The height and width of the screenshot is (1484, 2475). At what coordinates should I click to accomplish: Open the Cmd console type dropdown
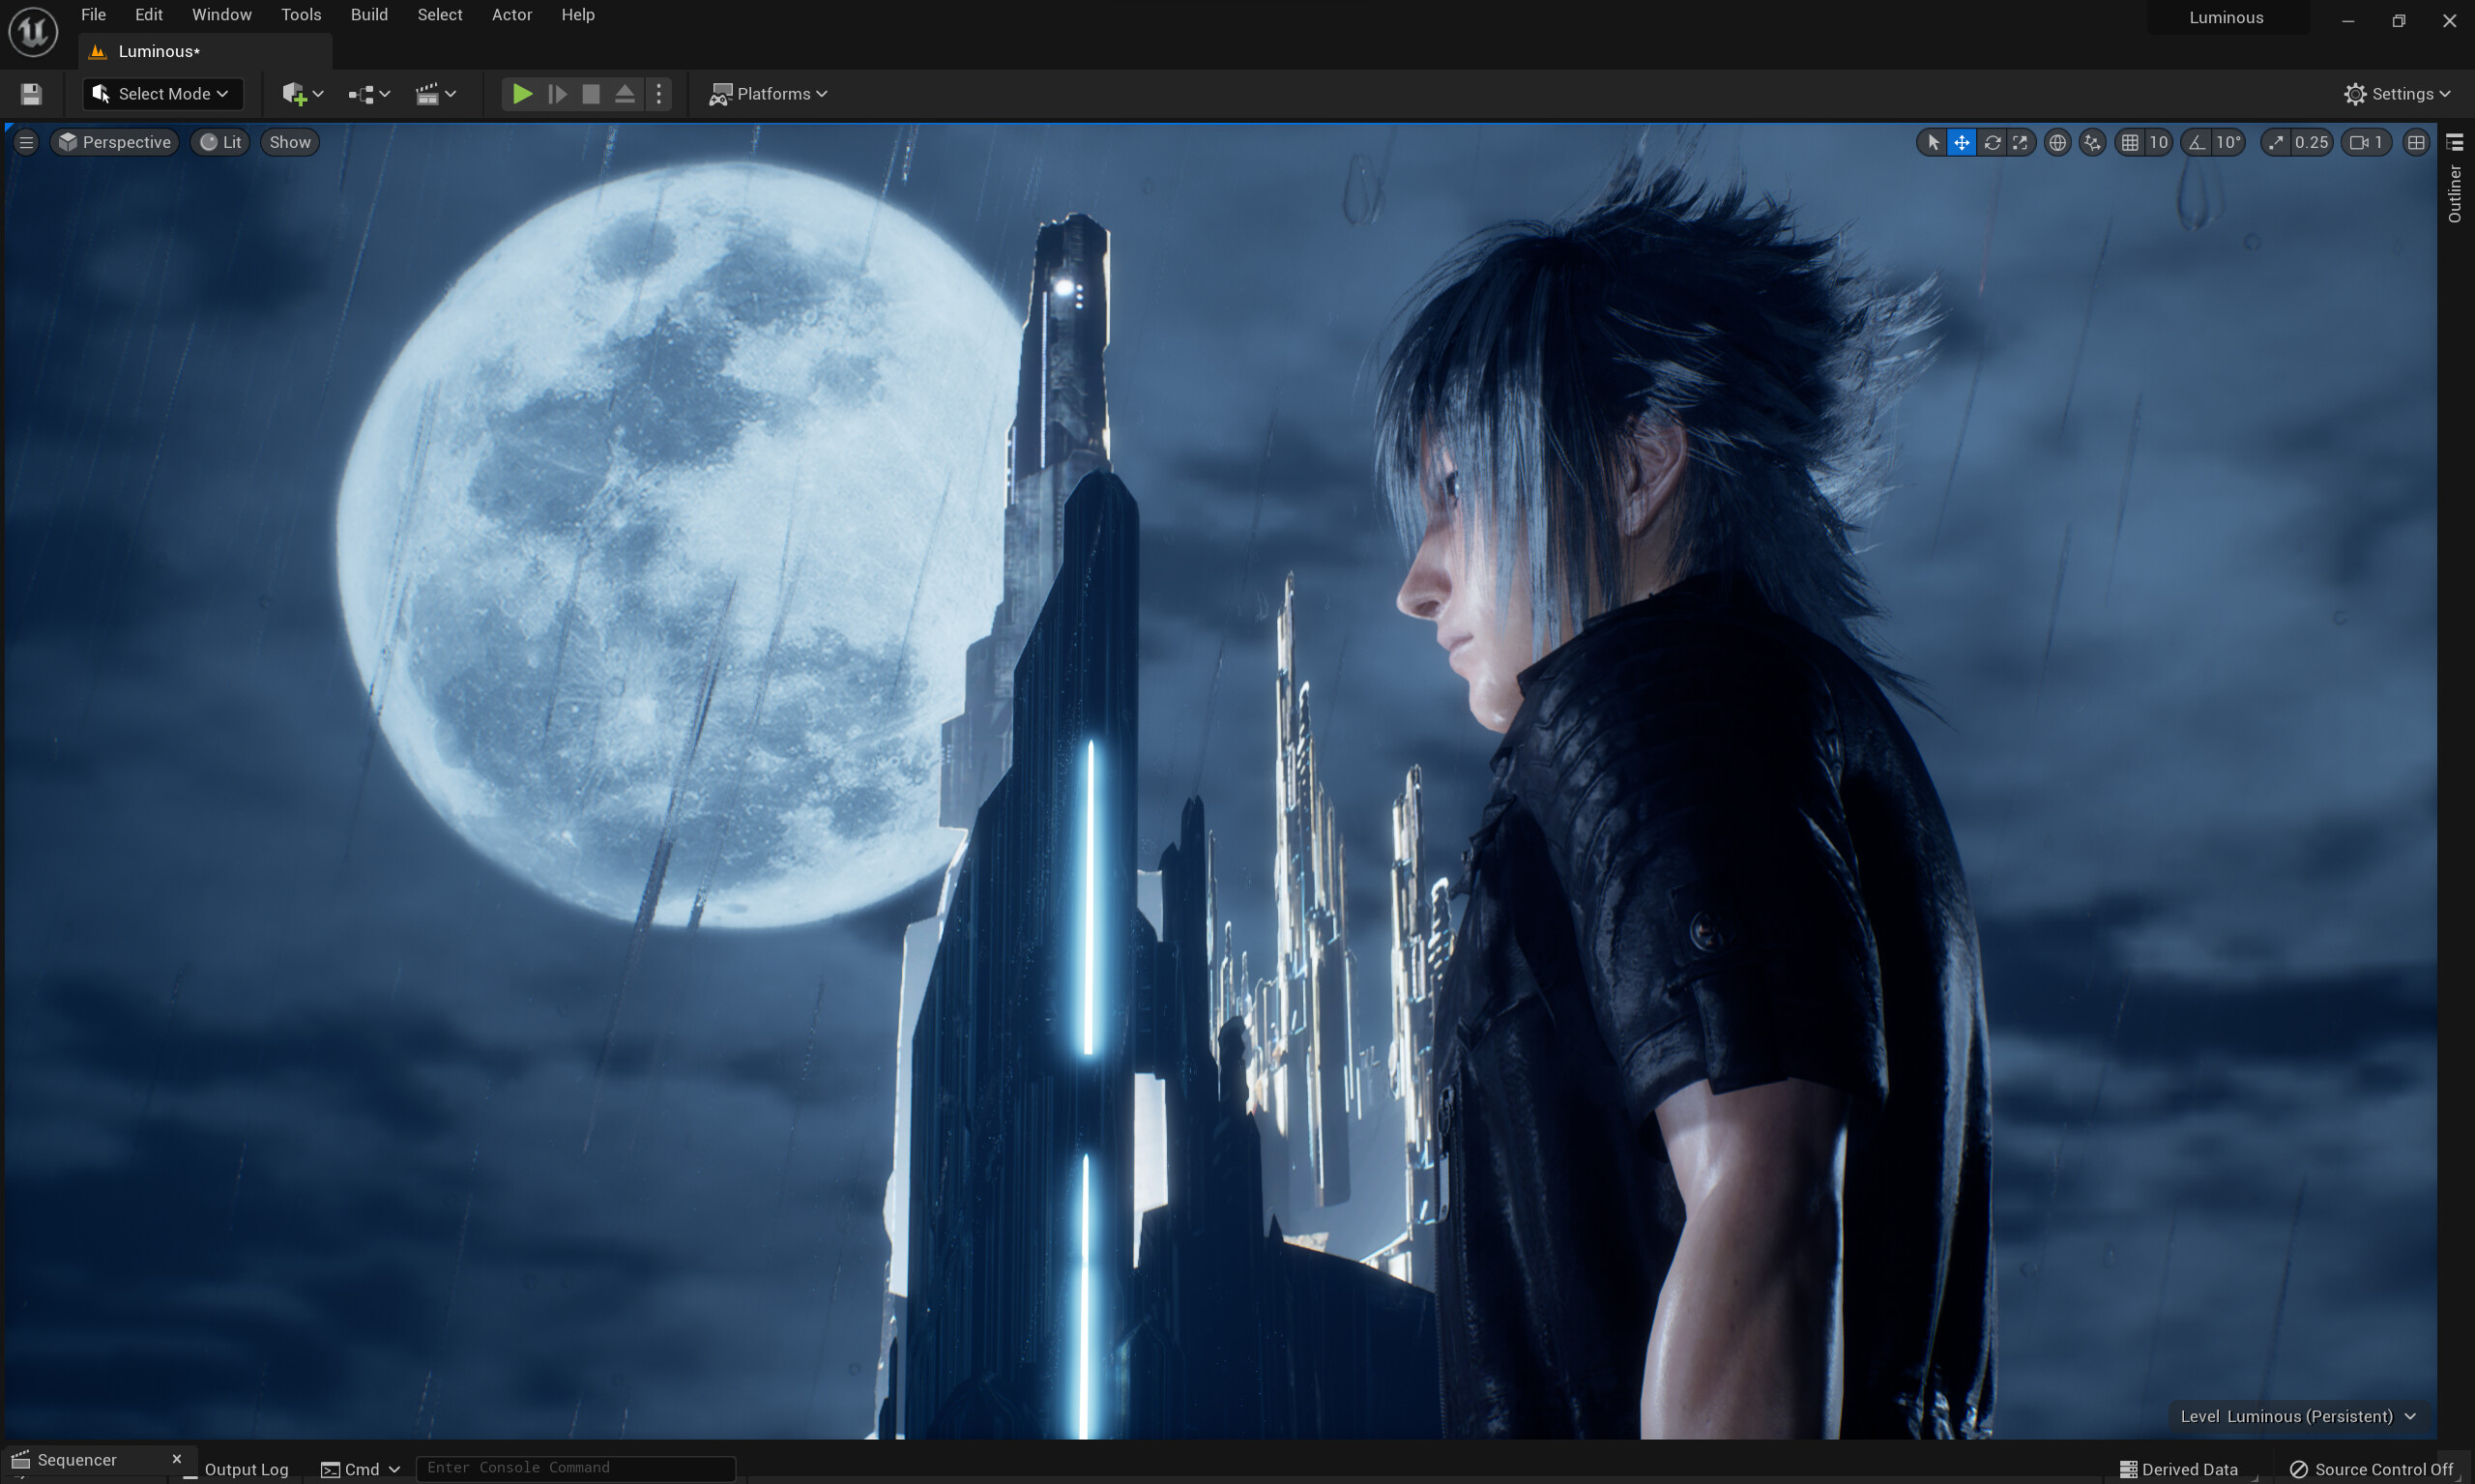(361, 1469)
